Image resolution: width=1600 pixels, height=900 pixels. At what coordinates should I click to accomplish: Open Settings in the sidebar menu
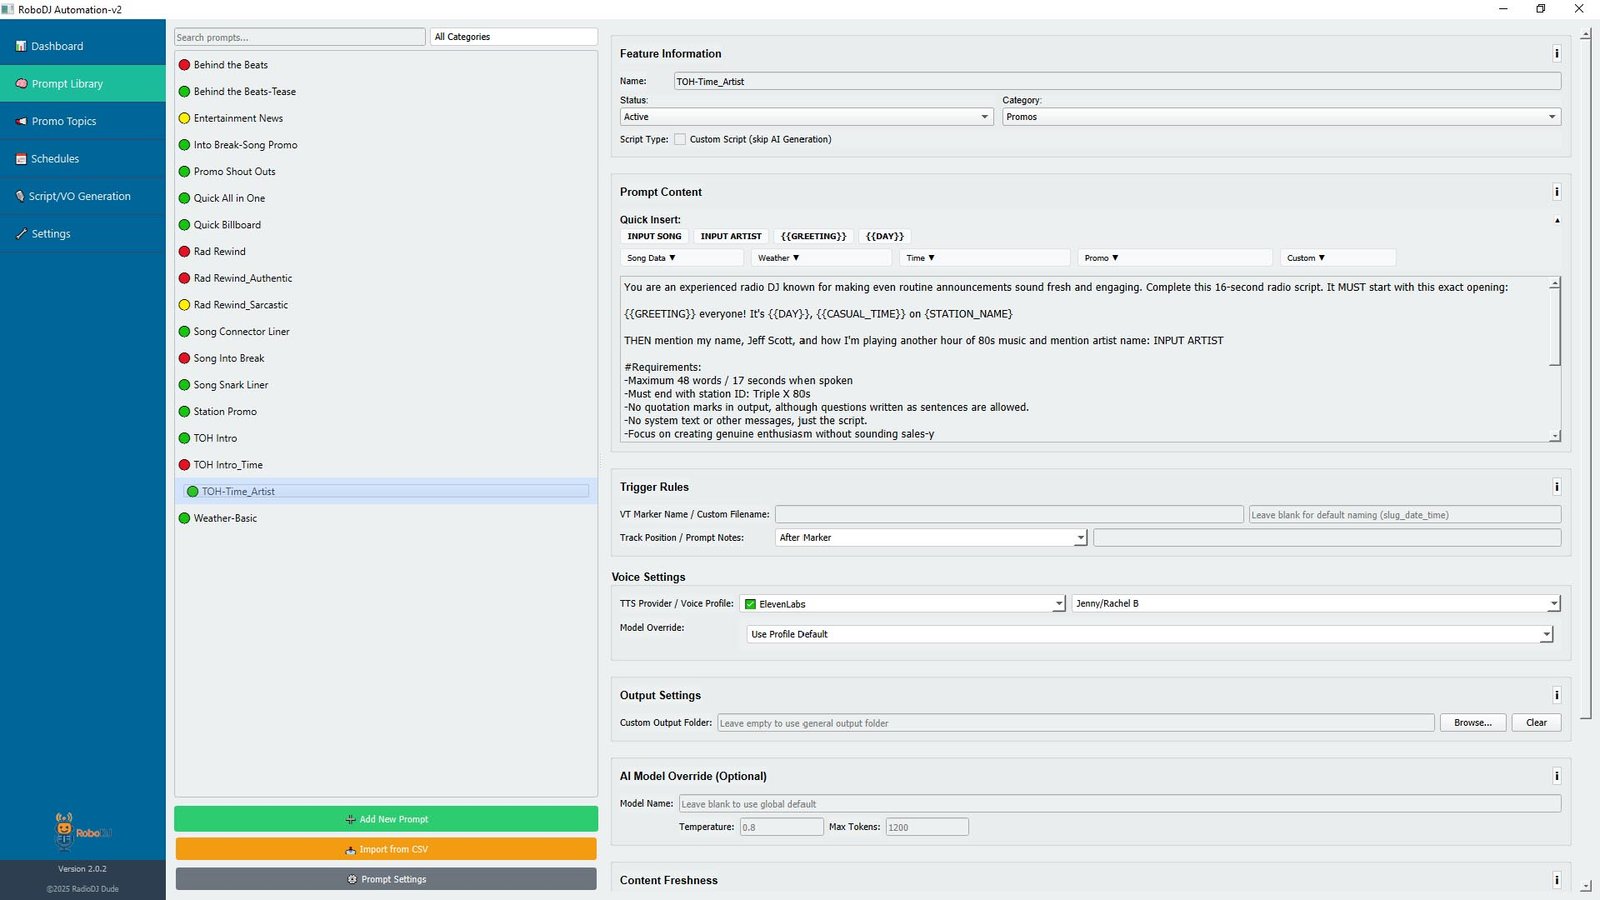coord(51,234)
